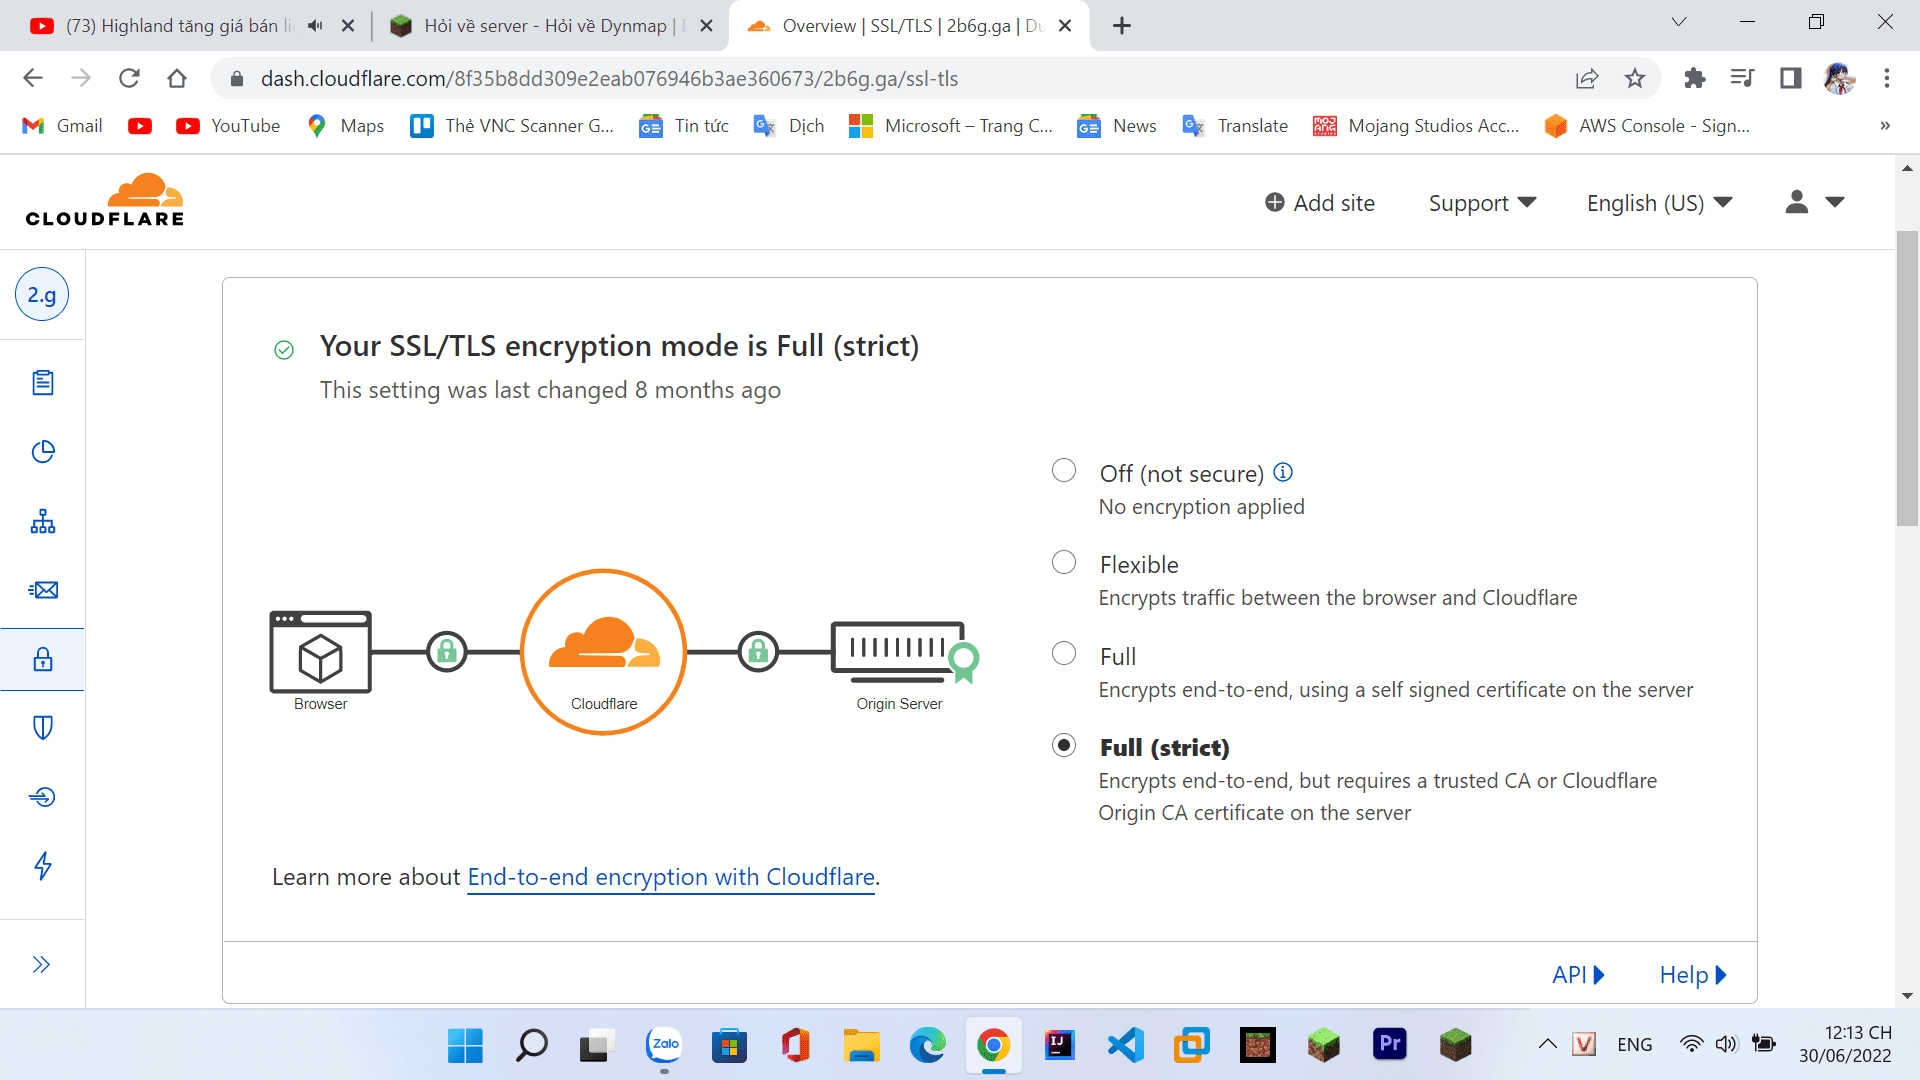Image resolution: width=1920 pixels, height=1080 pixels.
Task: Open Email envelope sidebar icon
Action: coord(42,590)
